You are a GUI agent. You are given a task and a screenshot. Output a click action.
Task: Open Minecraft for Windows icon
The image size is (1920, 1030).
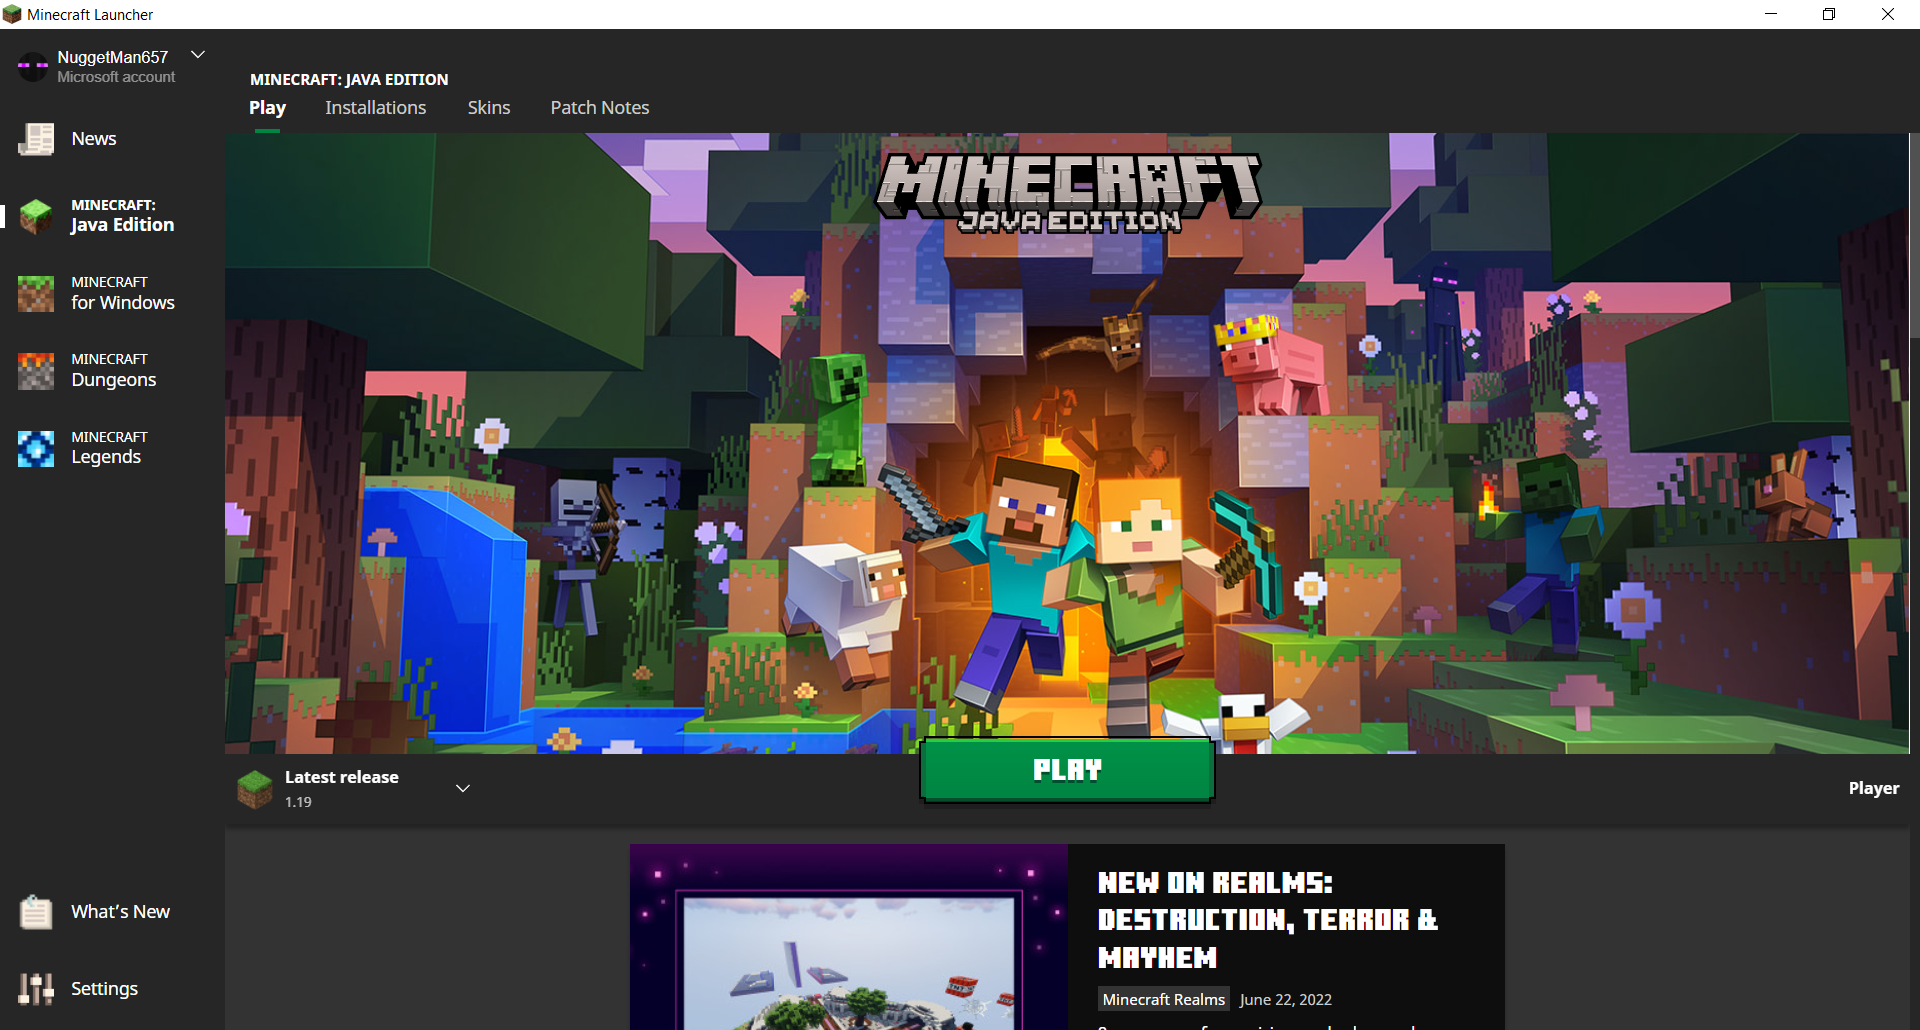(36, 293)
